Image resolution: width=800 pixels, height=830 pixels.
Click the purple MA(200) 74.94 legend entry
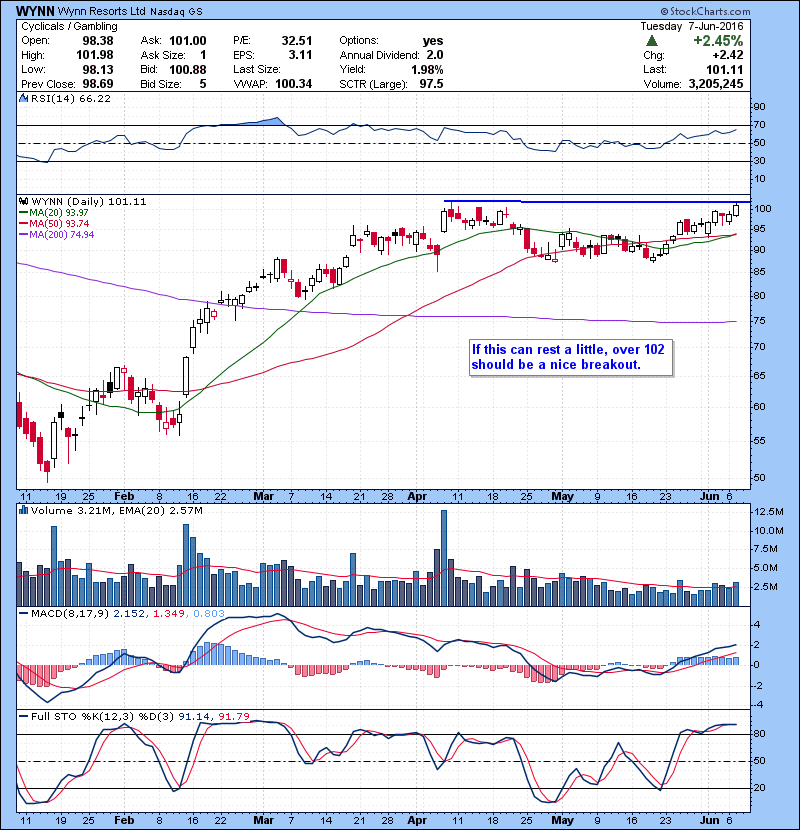click(x=57, y=234)
